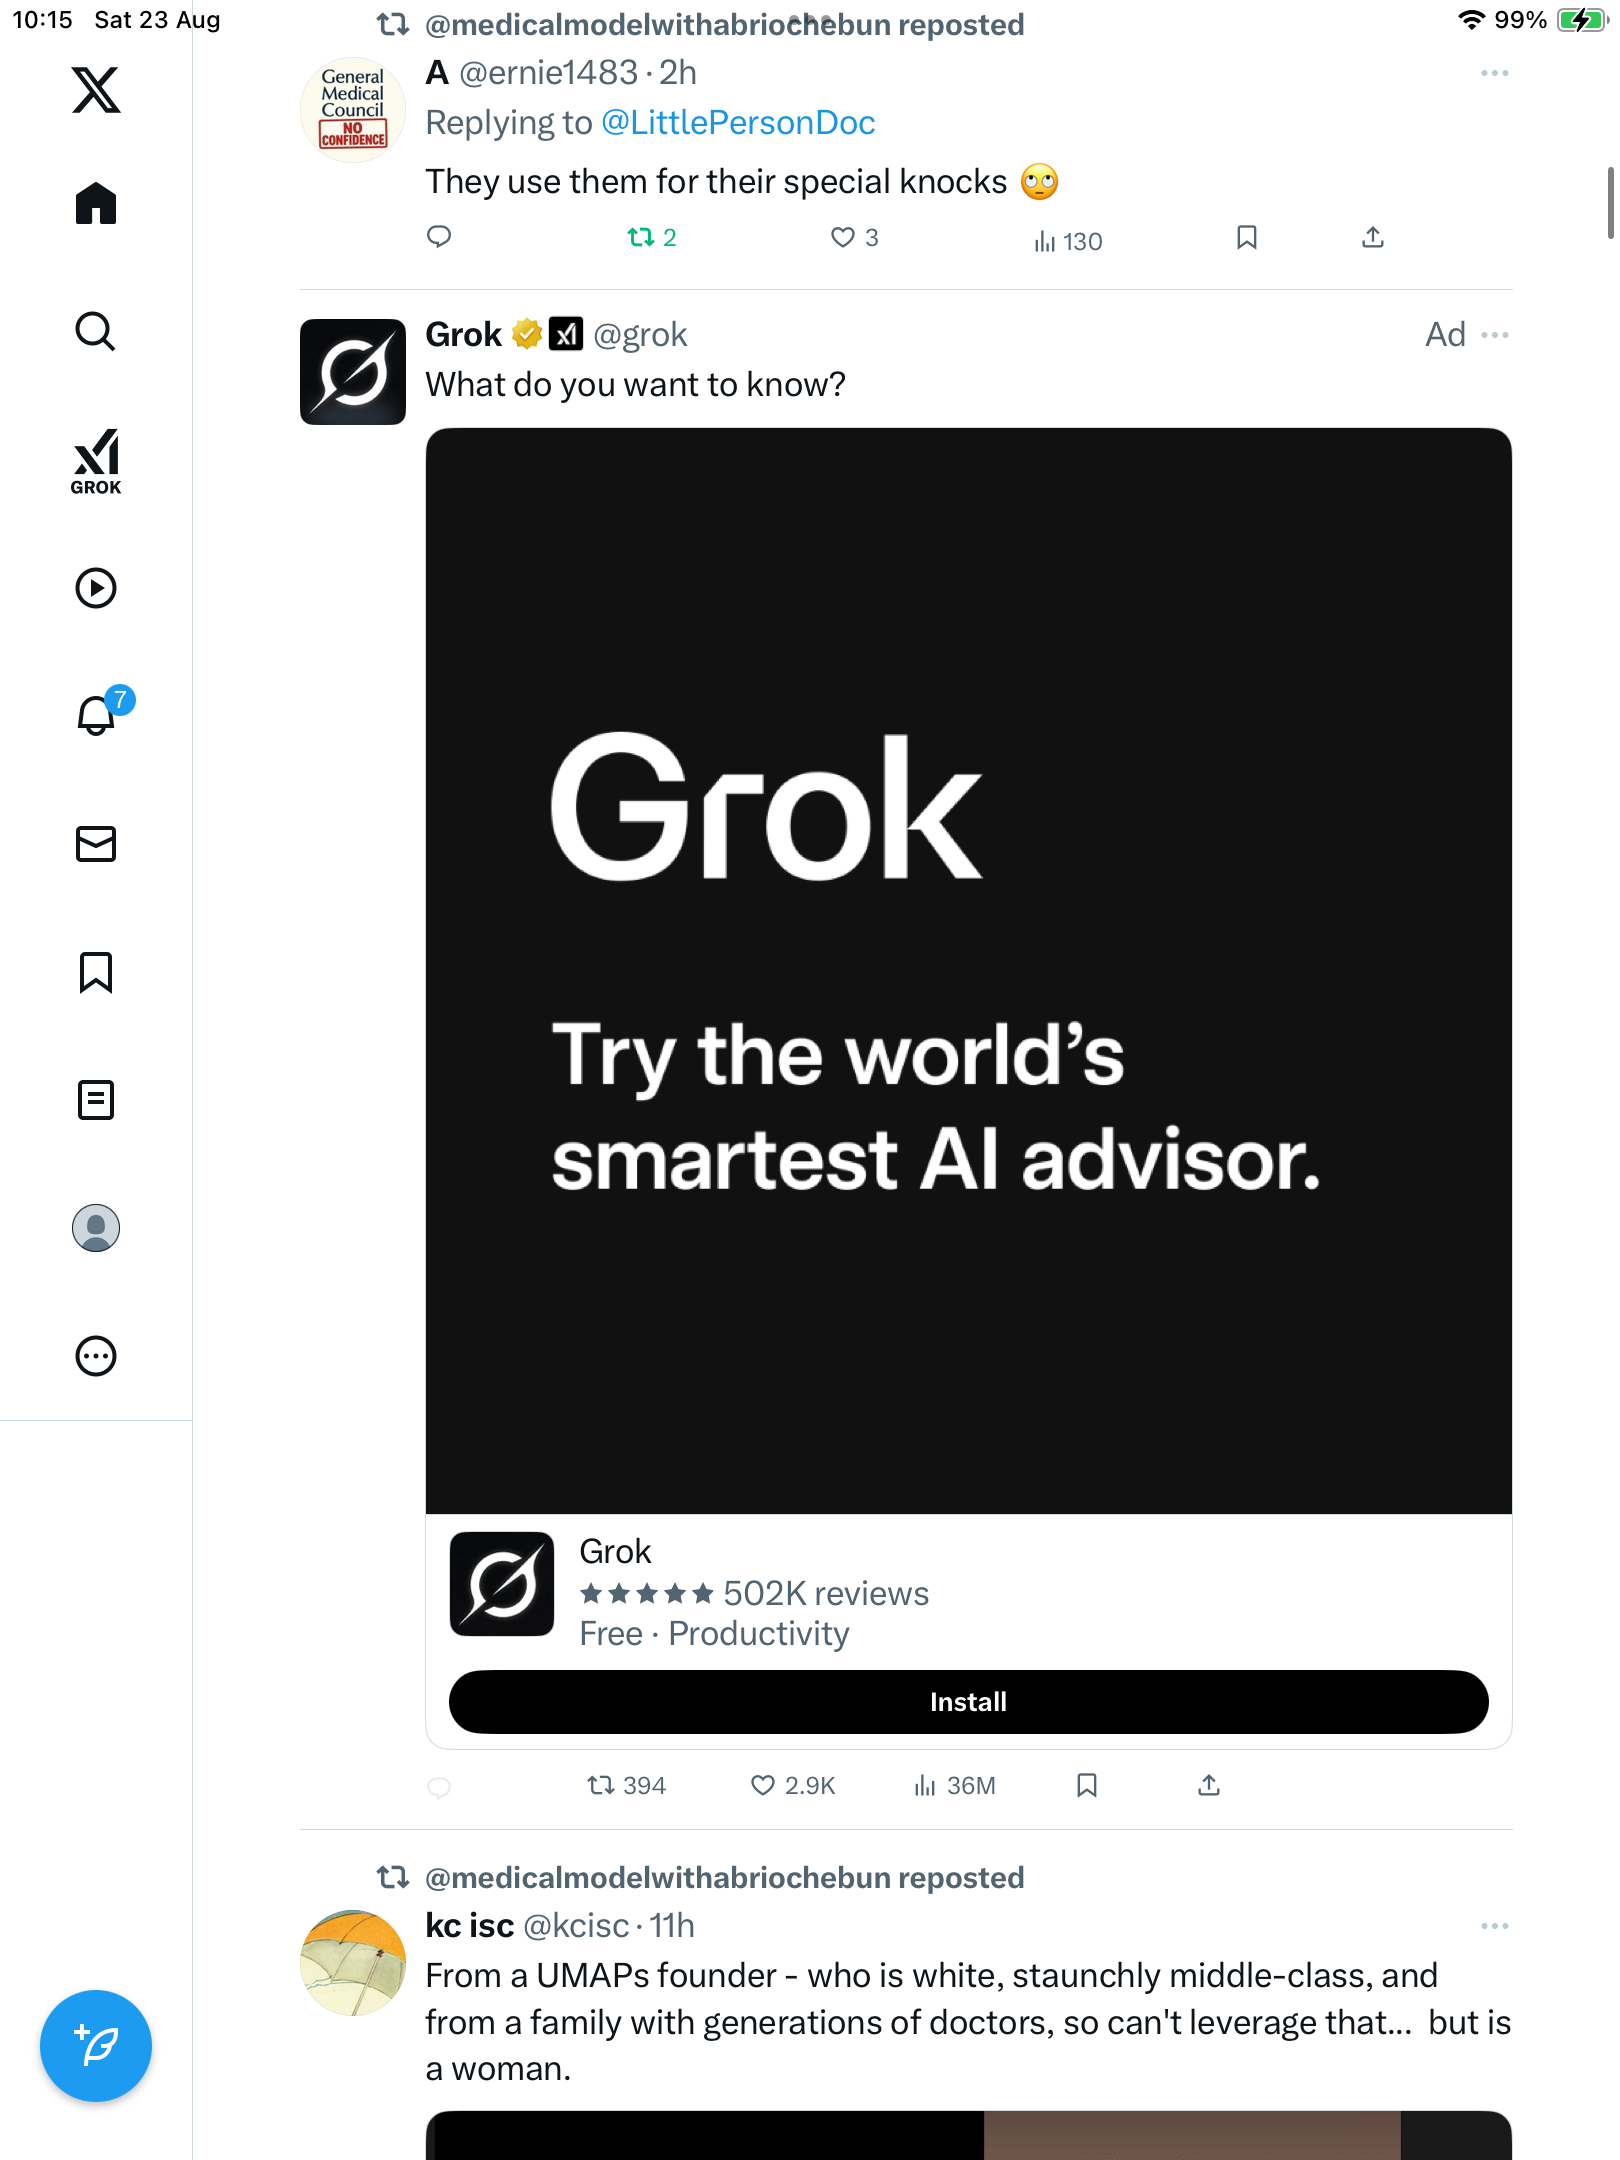Open more options on kc isc post

pos(1494,1926)
